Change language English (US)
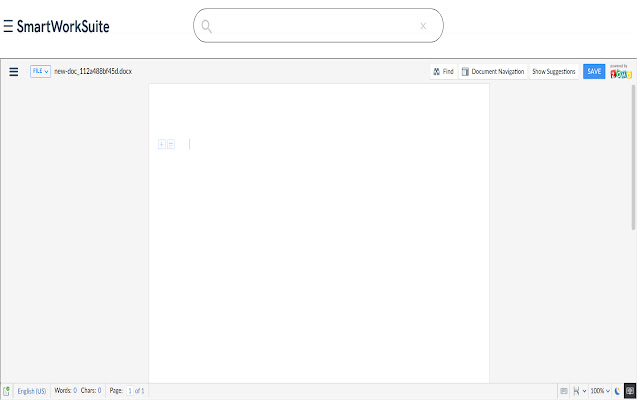Viewport: 640px width, 400px height. [32, 391]
